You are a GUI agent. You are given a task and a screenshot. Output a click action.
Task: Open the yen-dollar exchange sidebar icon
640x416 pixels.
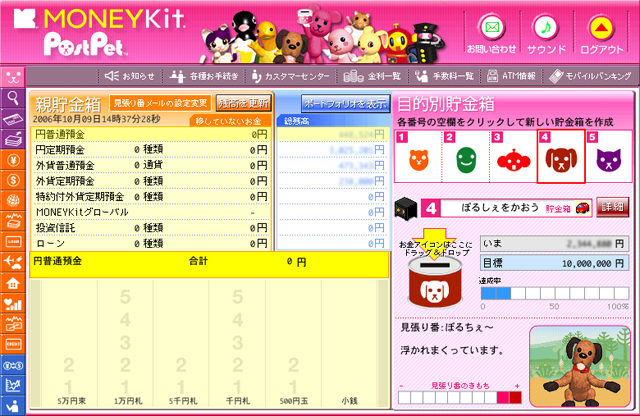coord(13,365)
